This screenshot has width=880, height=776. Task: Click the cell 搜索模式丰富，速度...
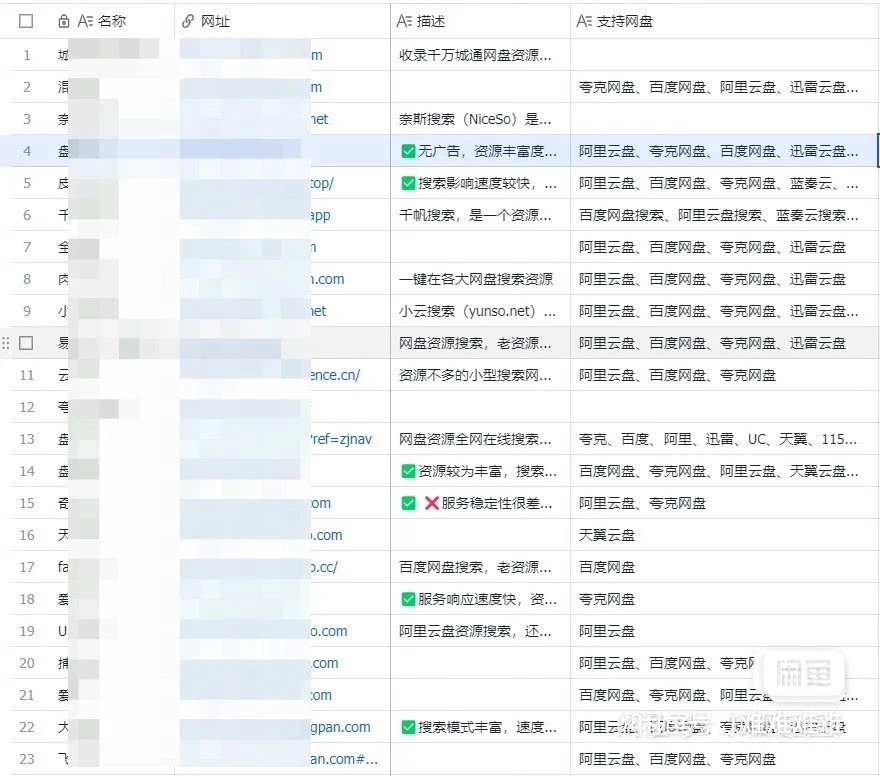point(480,727)
